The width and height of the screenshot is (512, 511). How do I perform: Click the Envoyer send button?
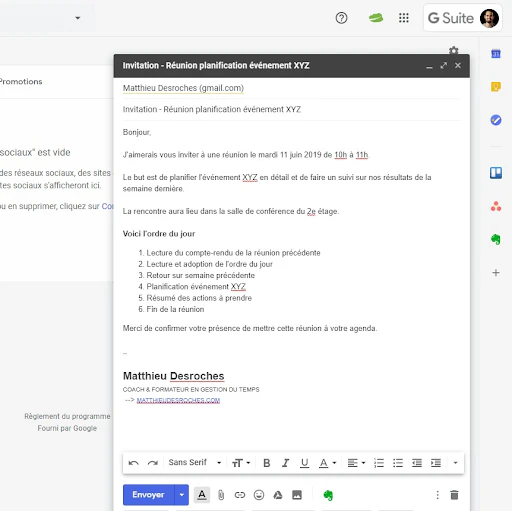pos(148,495)
